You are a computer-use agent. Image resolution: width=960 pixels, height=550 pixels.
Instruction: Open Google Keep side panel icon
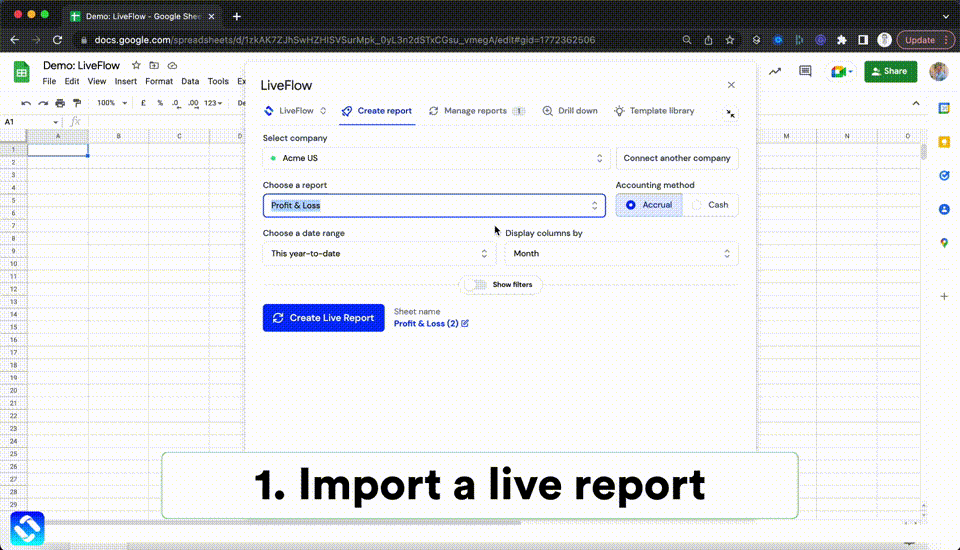tap(944, 142)
